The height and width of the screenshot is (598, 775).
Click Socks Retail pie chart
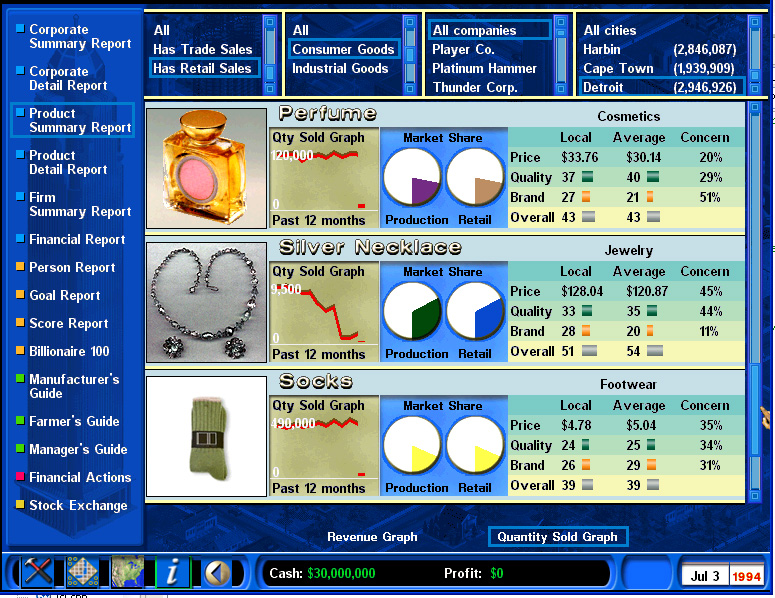pos(475,445)
